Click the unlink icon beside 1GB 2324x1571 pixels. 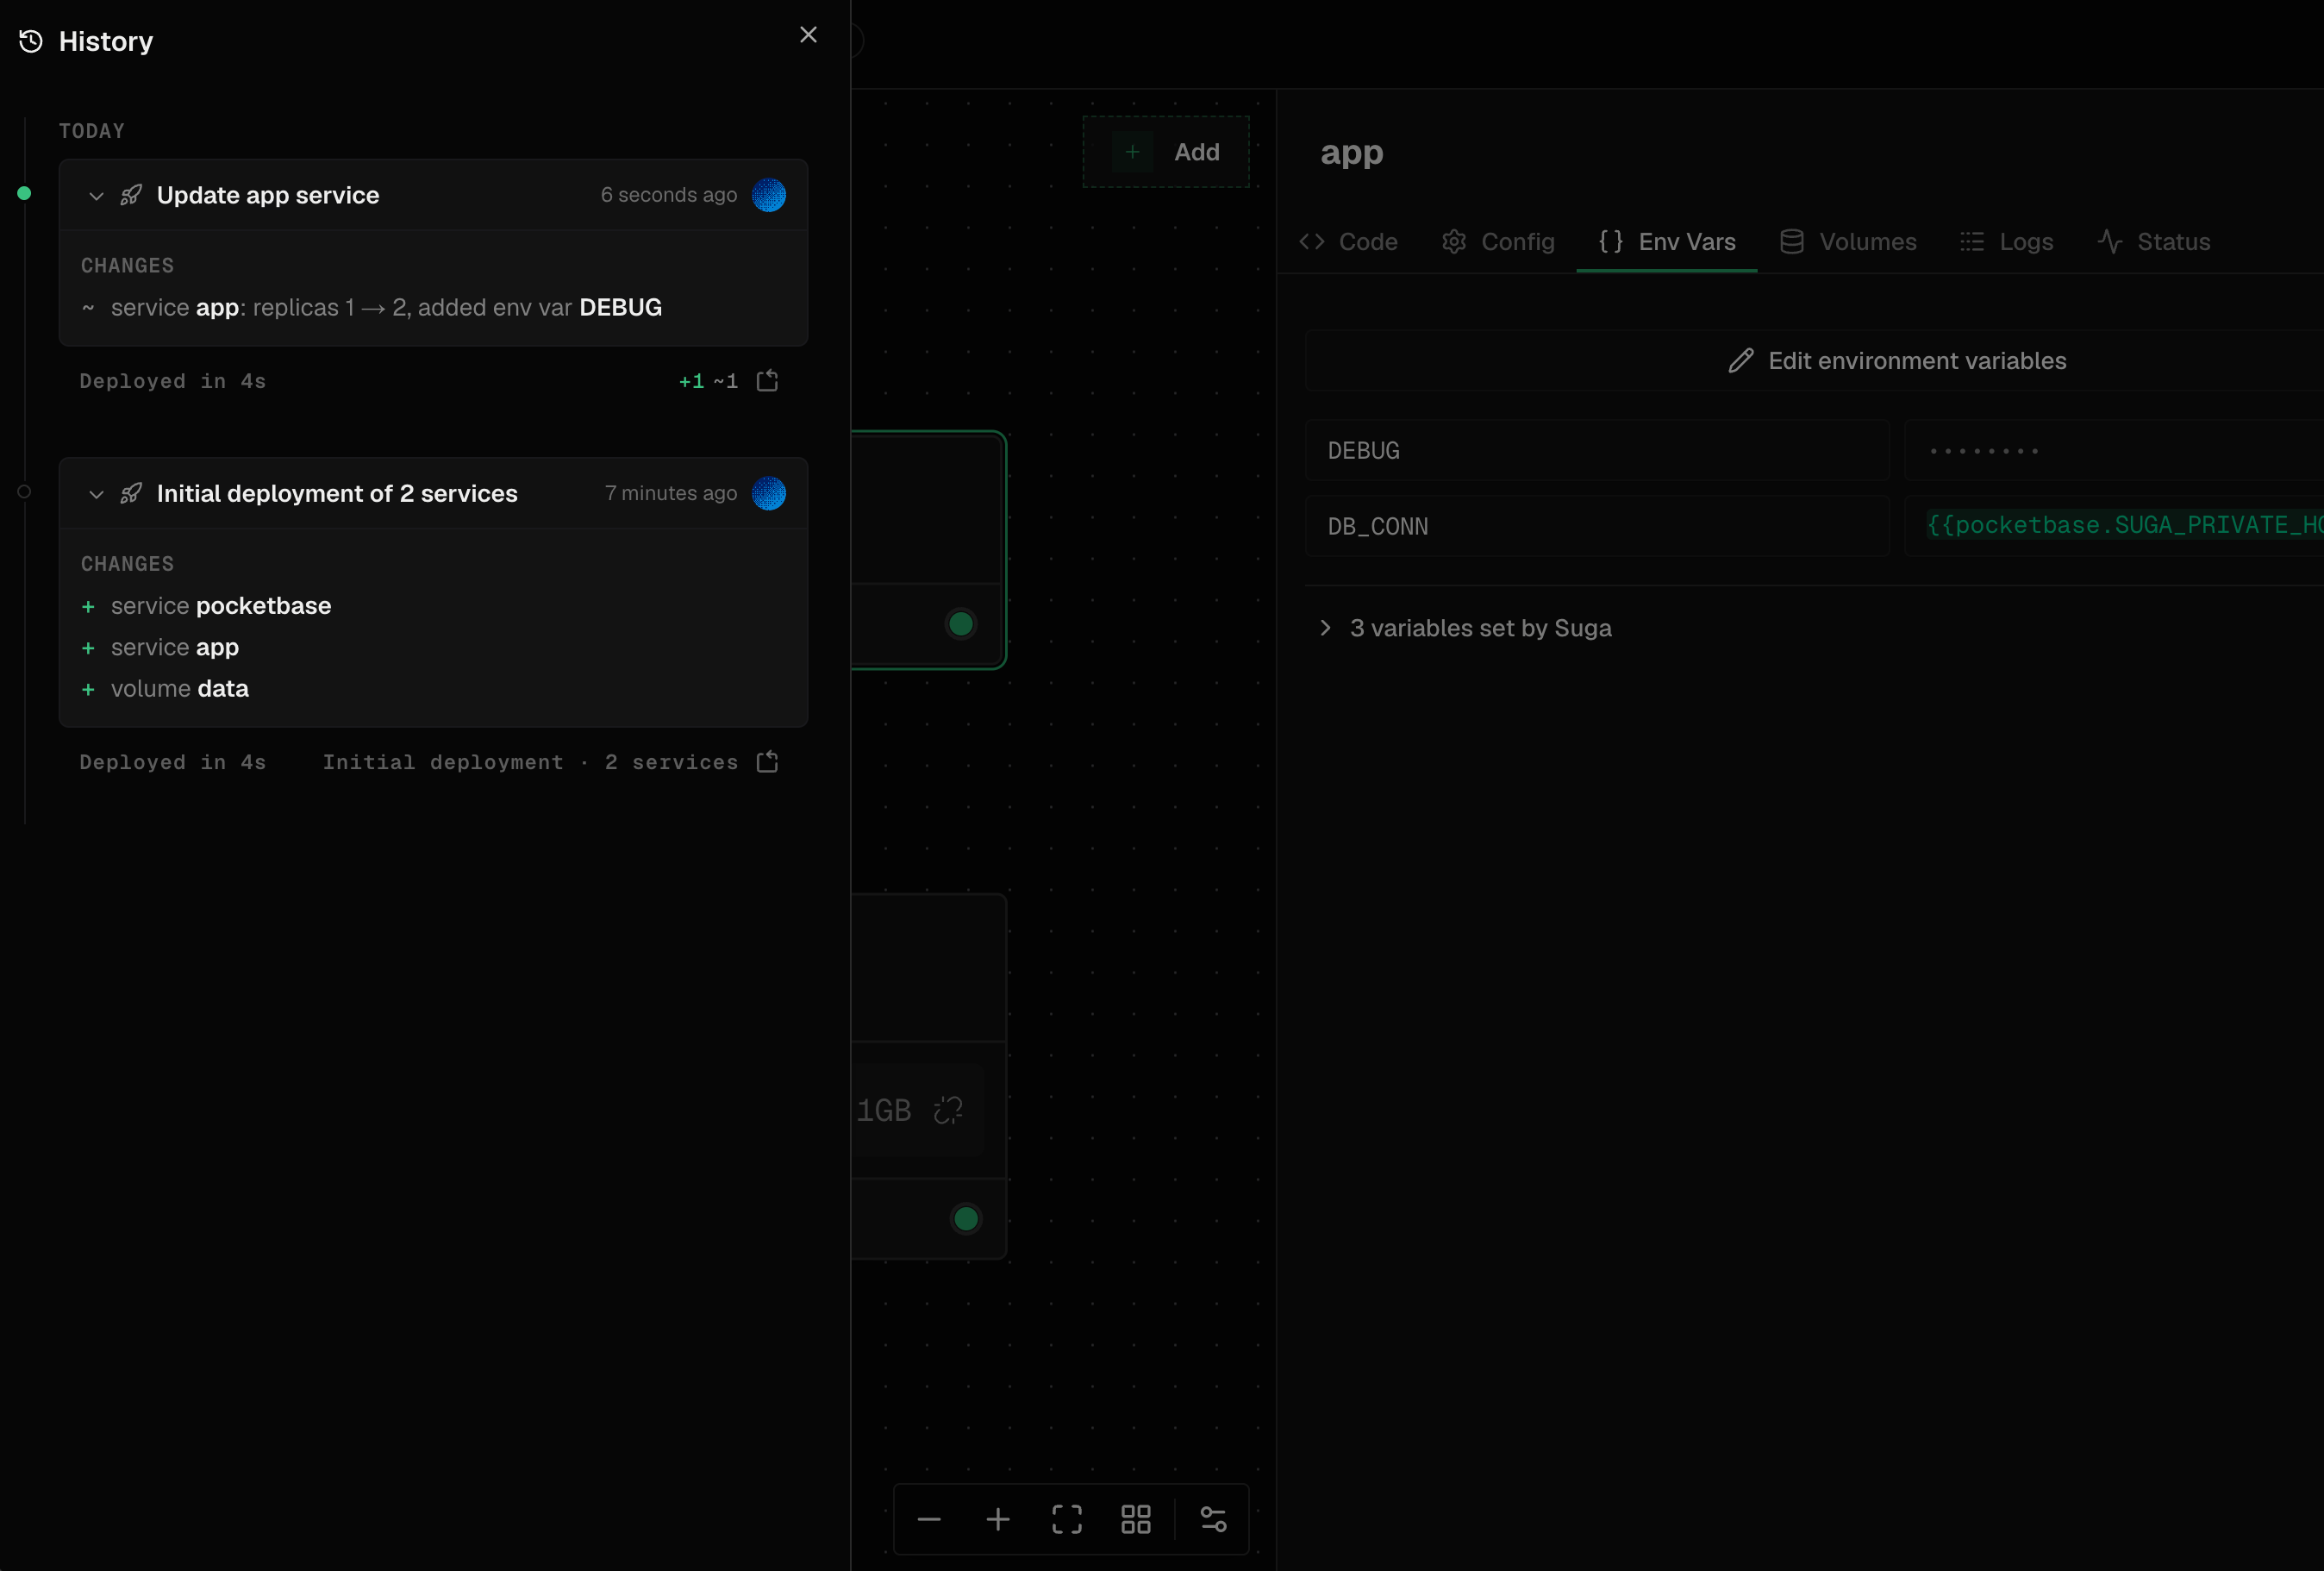click(x=948, y=1110)
